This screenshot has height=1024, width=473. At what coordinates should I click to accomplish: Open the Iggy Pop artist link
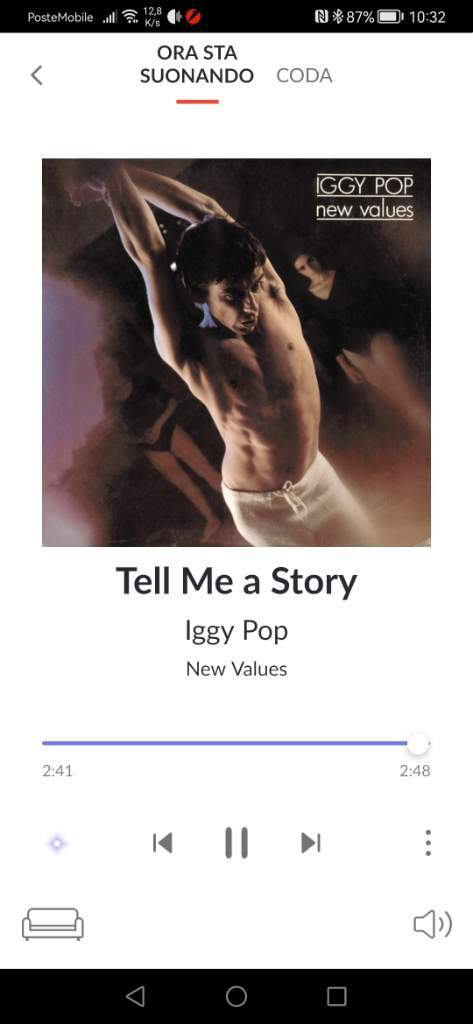pyautogui.click(x=236, y=632)
